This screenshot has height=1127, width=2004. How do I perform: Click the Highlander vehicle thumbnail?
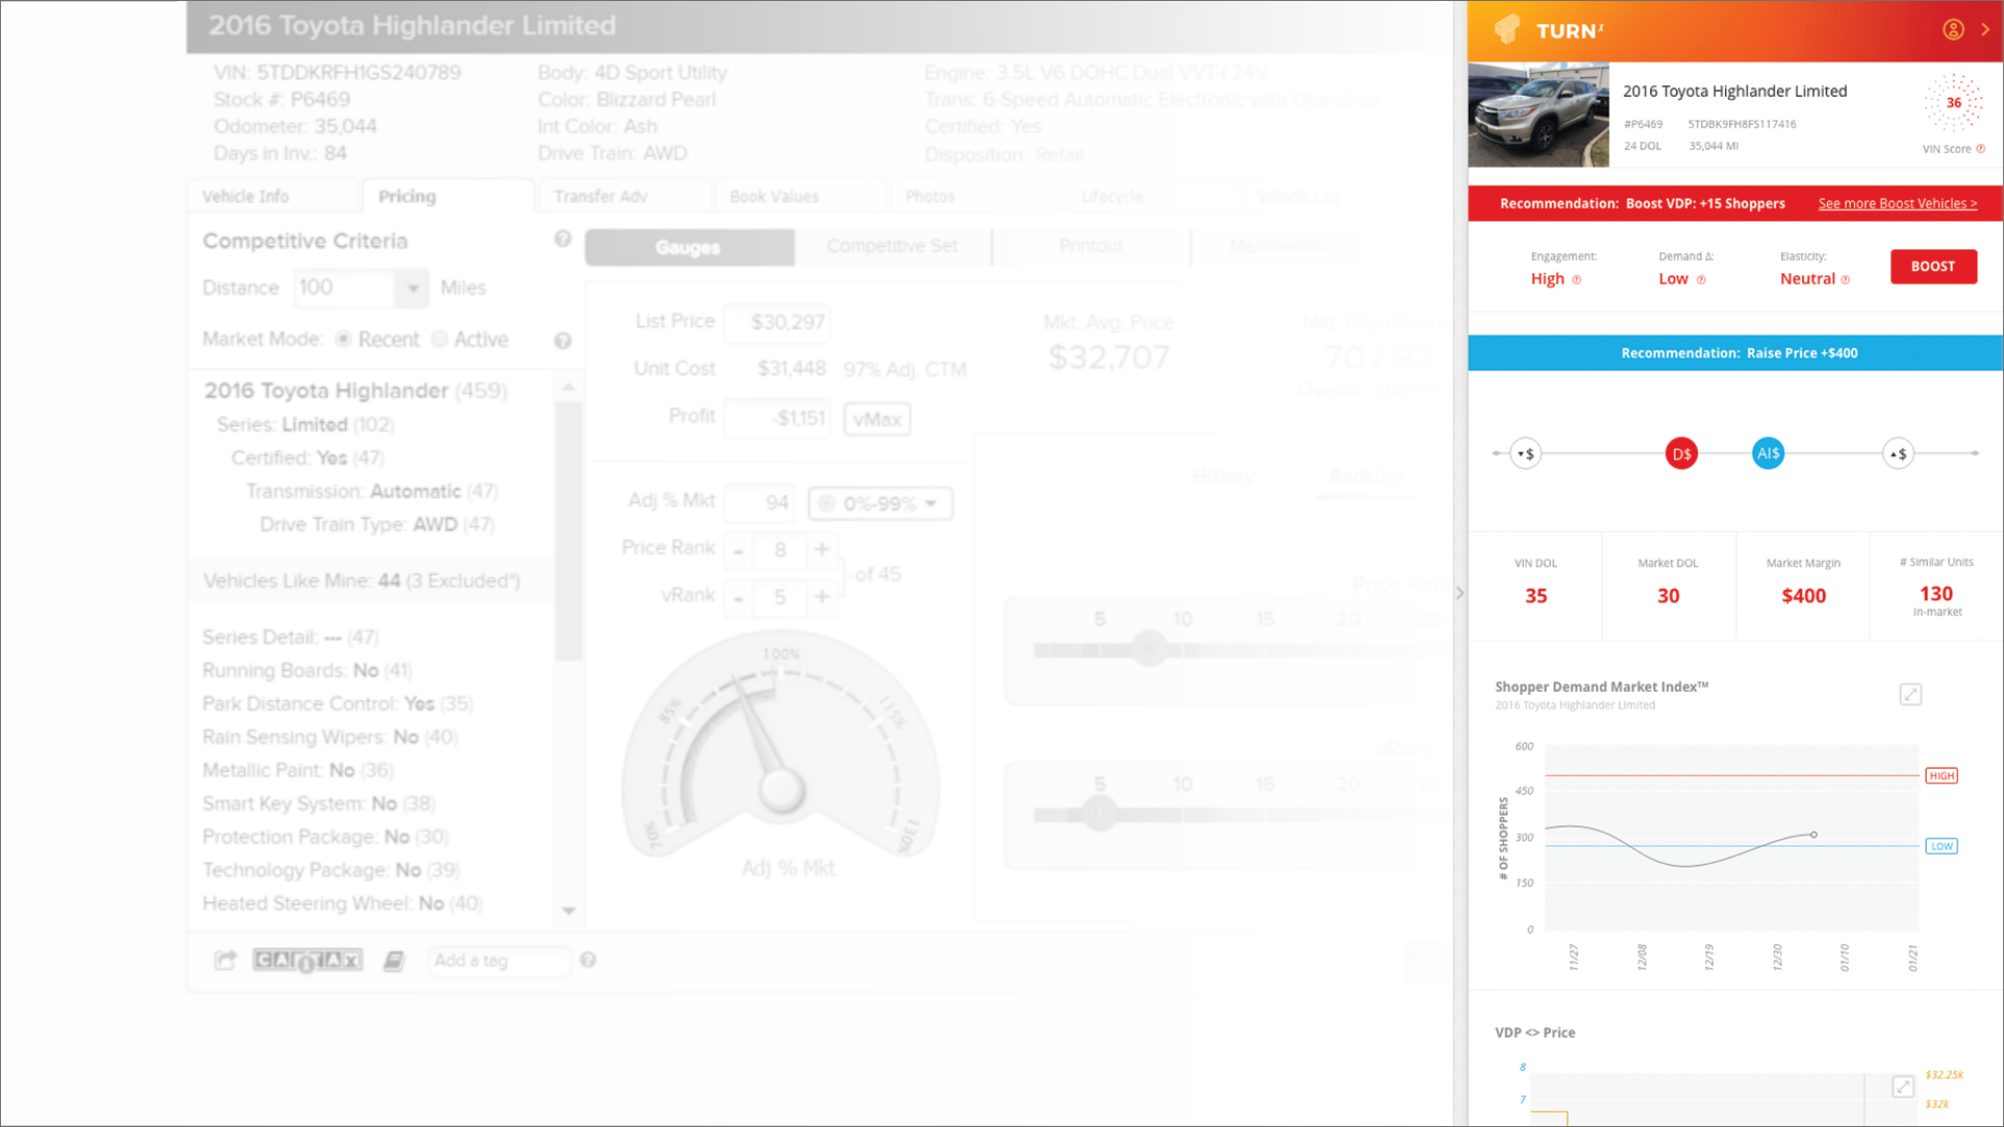(x=1538, y=115)
